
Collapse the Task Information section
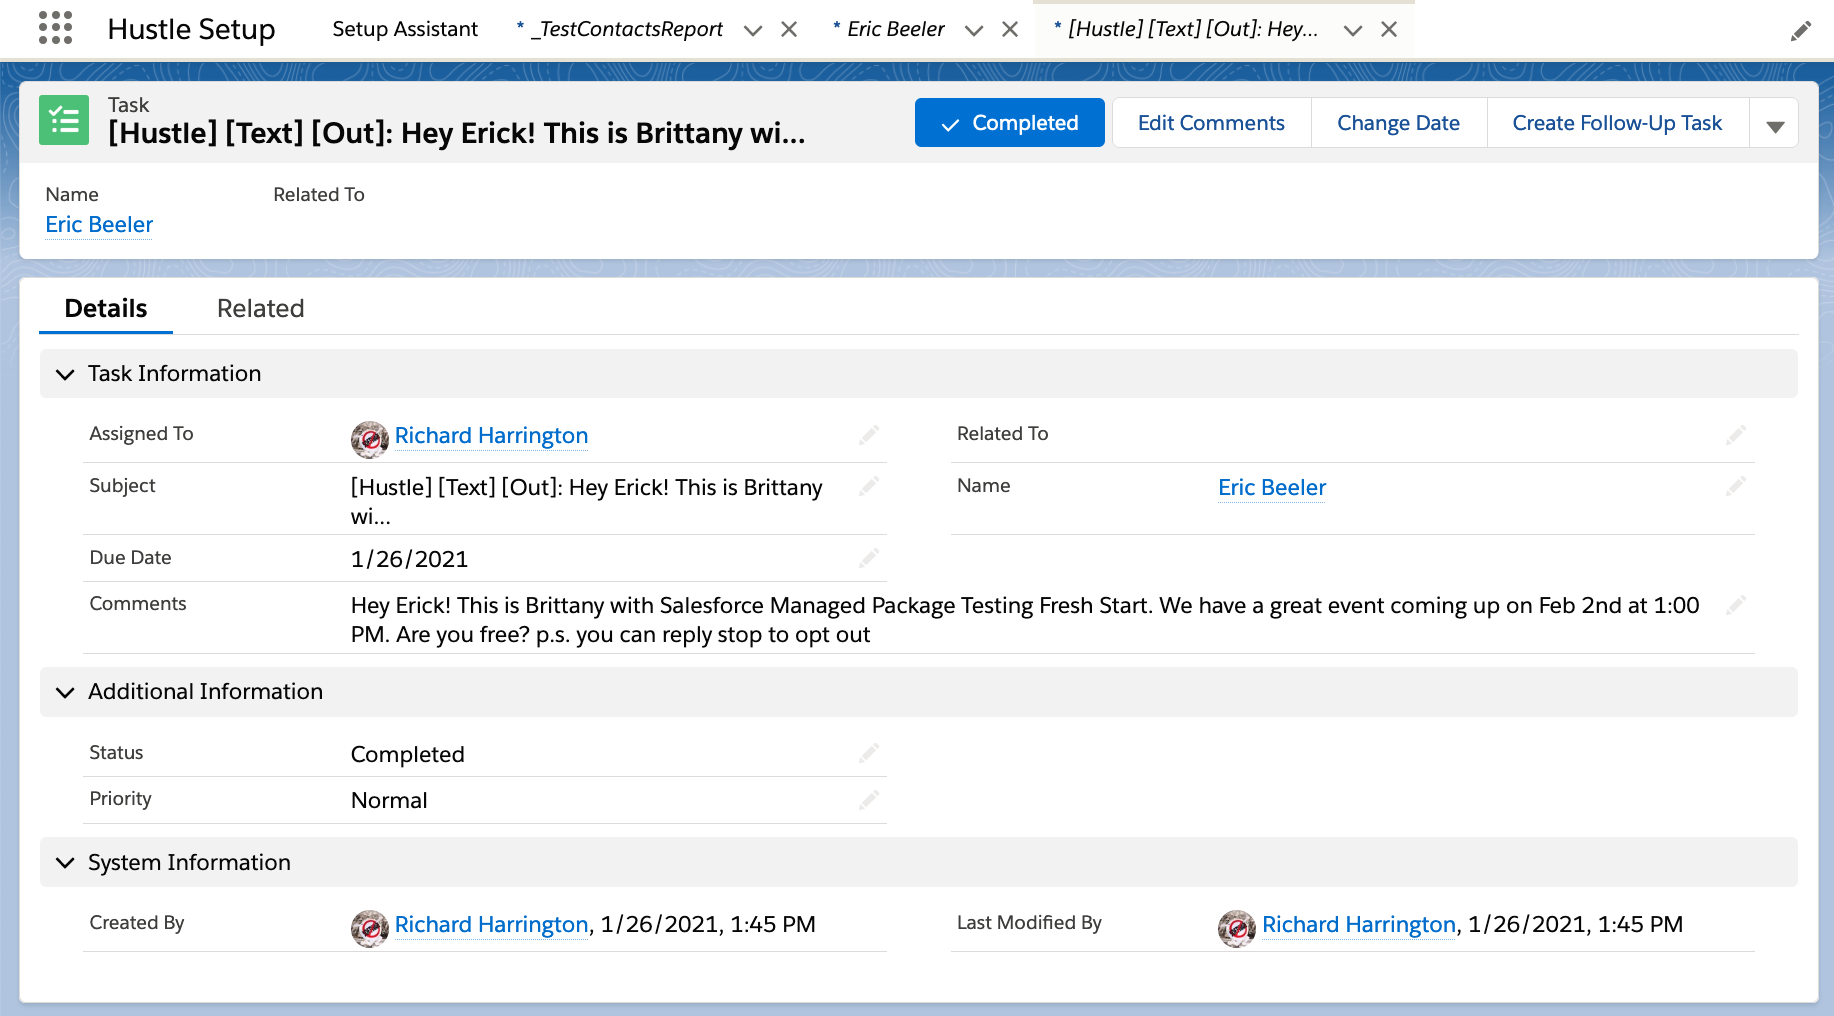(x=65, y=374)
